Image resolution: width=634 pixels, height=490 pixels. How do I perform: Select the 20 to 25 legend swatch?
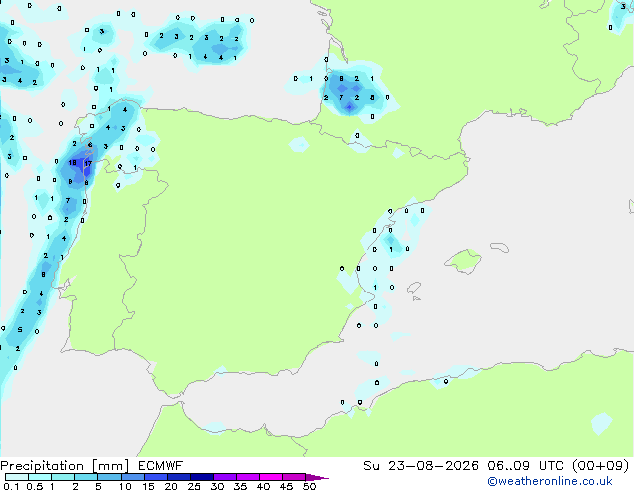[x=178, y=477]
